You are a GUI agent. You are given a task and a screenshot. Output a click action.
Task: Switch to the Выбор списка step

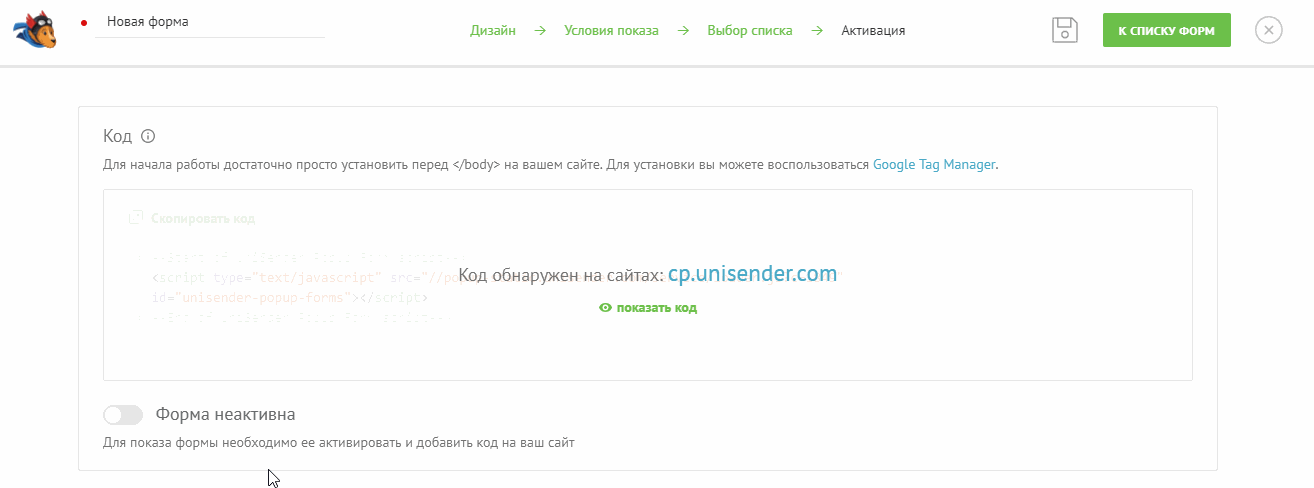(x=749, y=31)
